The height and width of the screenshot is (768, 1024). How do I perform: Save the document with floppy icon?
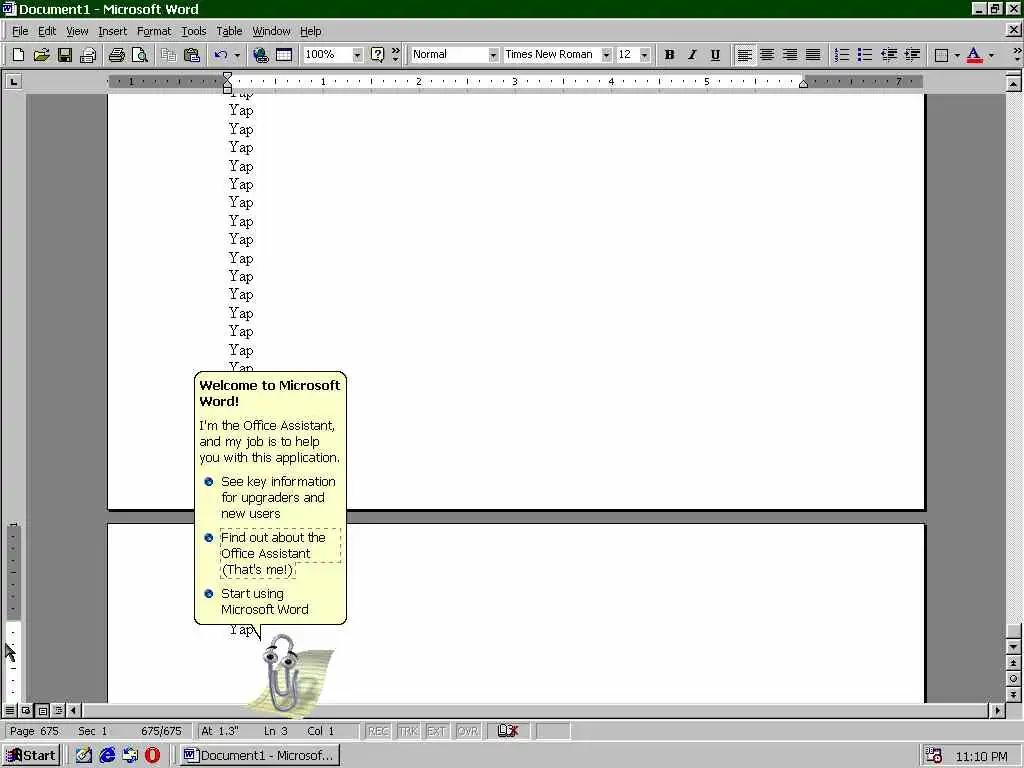pos(65,55)
